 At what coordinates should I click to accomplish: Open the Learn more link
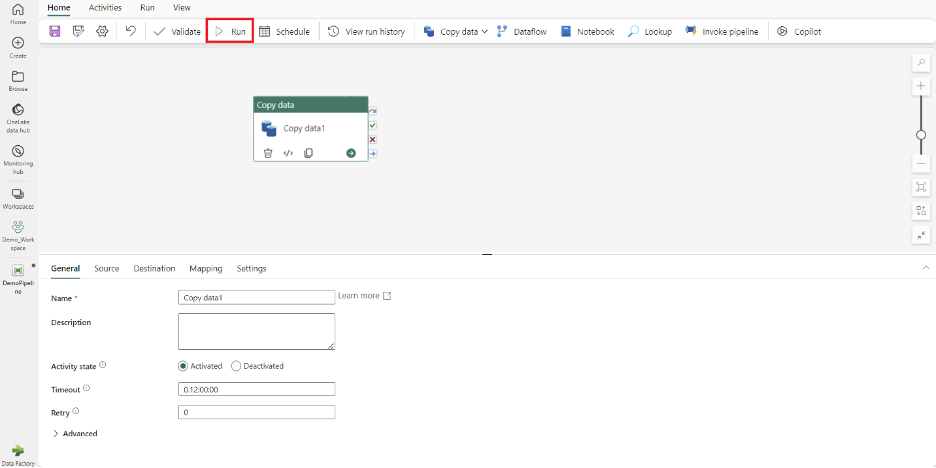(365, 295)
